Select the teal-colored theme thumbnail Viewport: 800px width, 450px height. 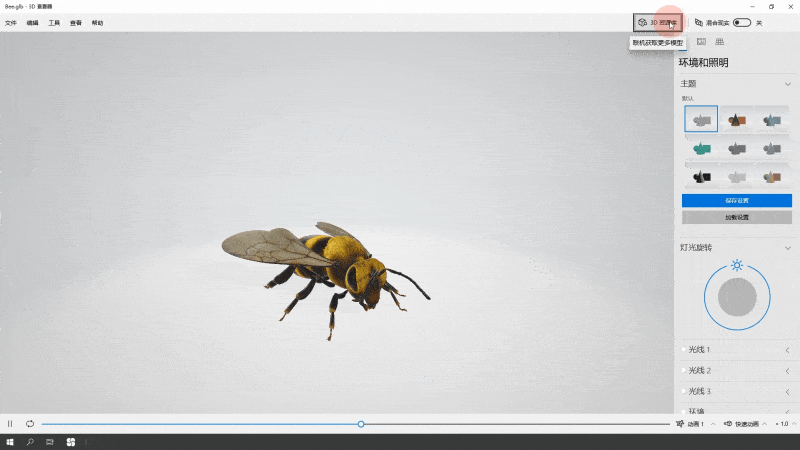[x=701, y=148]
